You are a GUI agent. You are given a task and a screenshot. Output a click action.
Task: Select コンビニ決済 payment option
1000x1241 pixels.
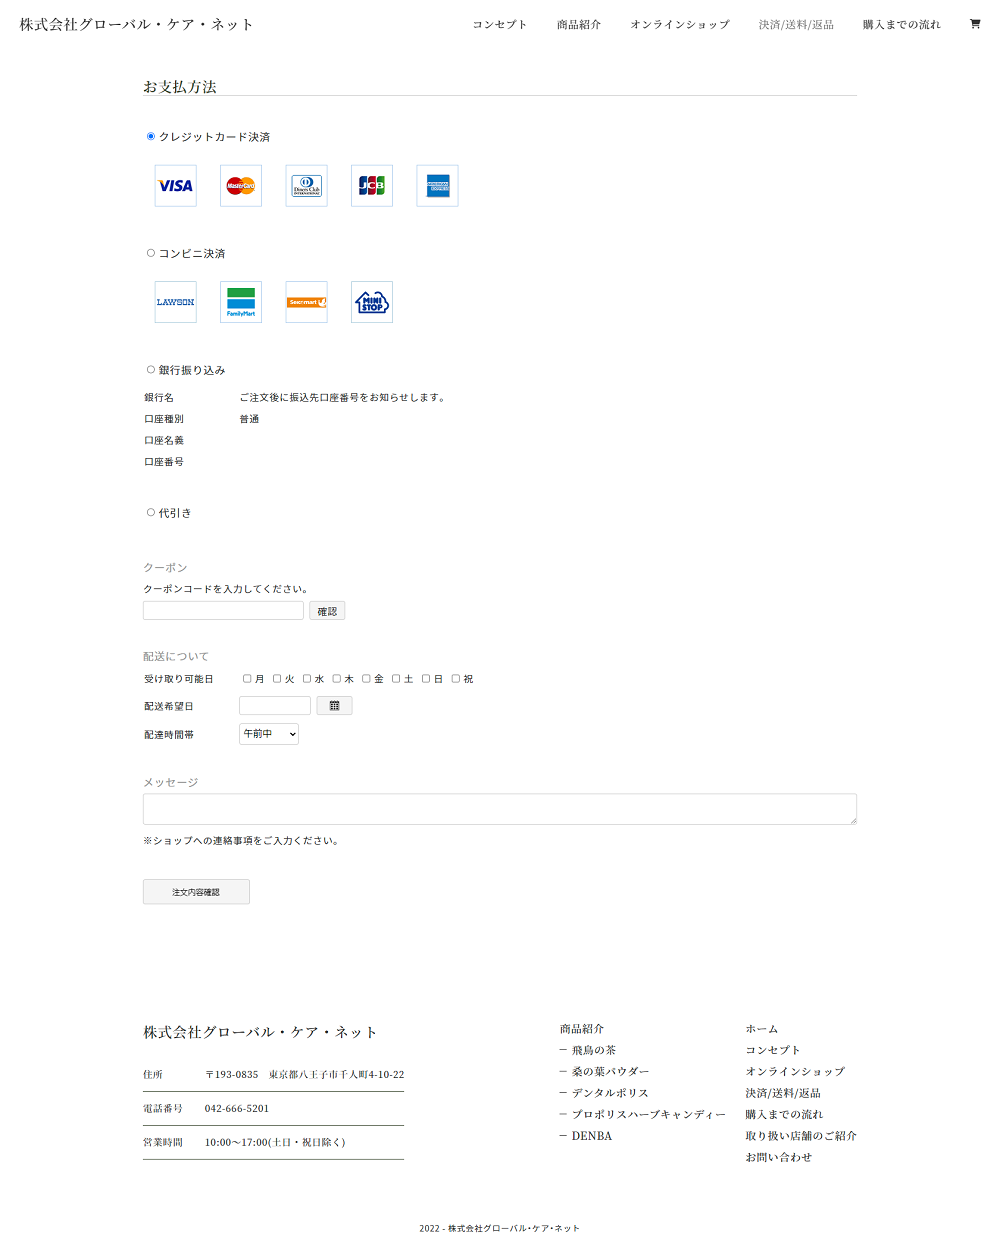[151, 253]
